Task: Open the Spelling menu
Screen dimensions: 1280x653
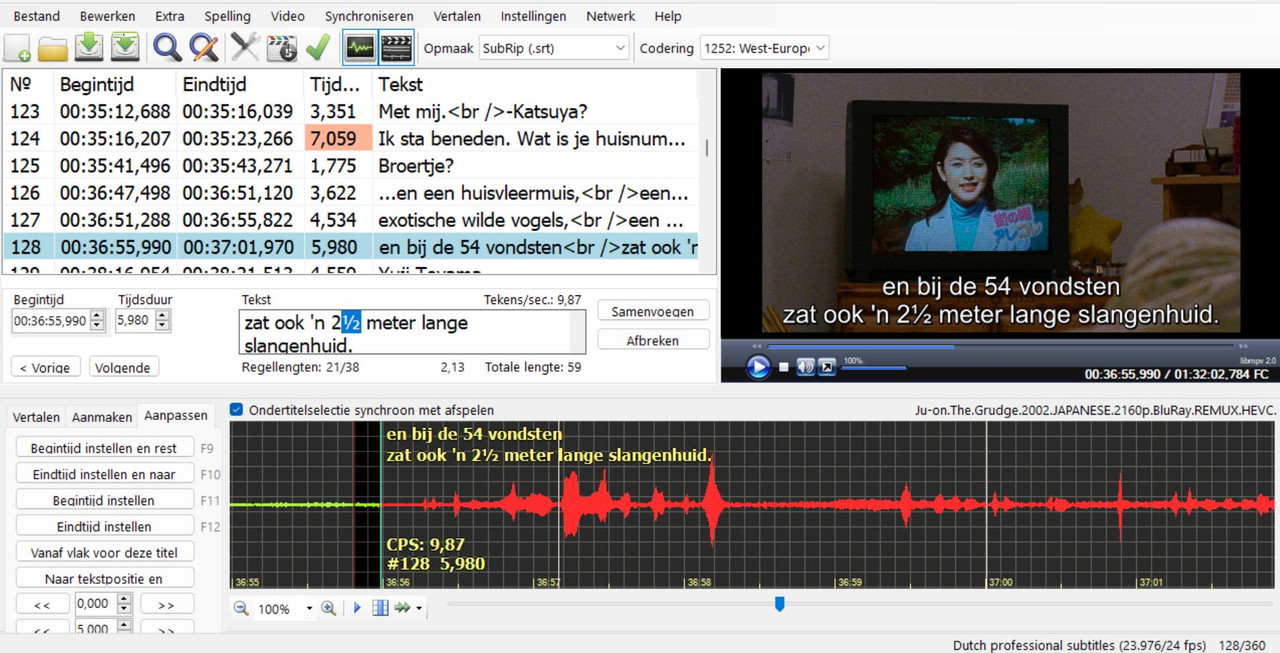Action: [228, 16]
